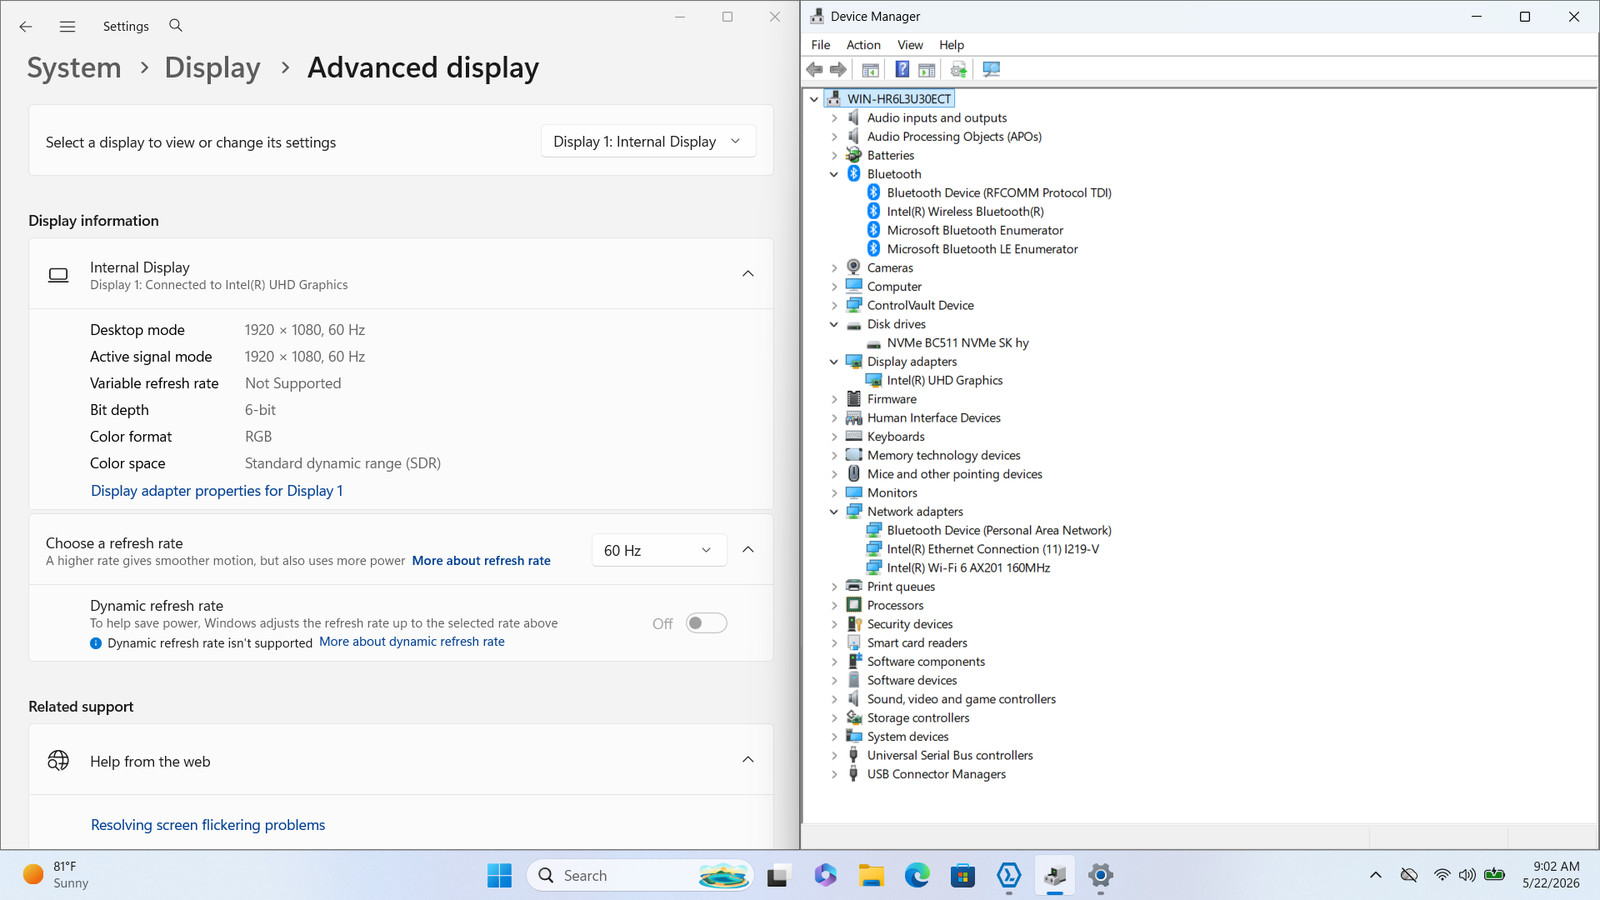
Task: Open Copilot from the taskbar
Action: (x=825, y=875)
